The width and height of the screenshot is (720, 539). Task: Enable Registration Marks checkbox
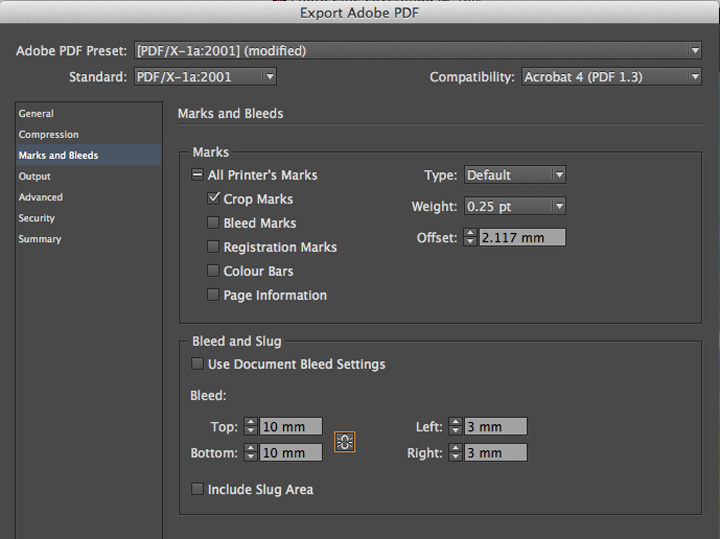(213, 247)
